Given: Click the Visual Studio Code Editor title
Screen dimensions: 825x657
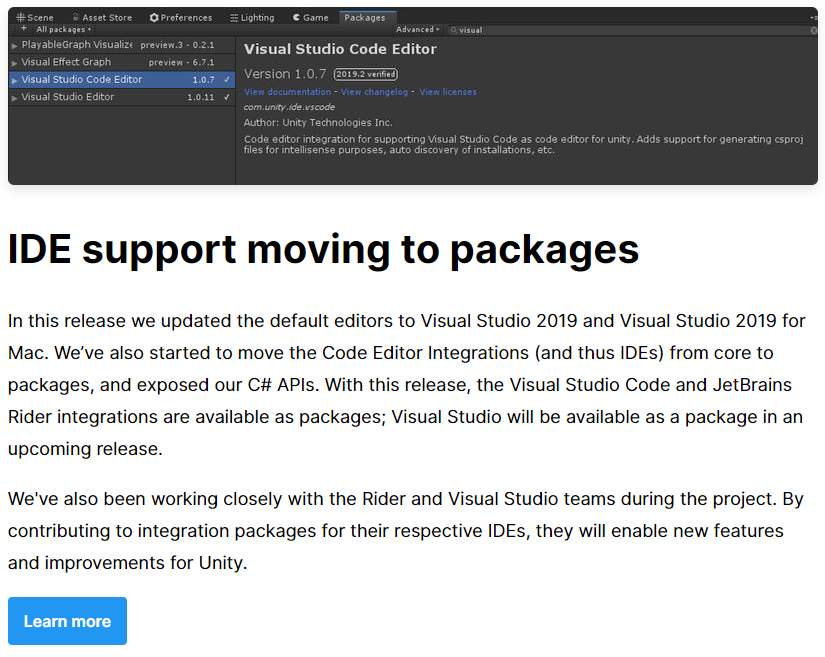Looking at the screenshot, I should 340,49.
